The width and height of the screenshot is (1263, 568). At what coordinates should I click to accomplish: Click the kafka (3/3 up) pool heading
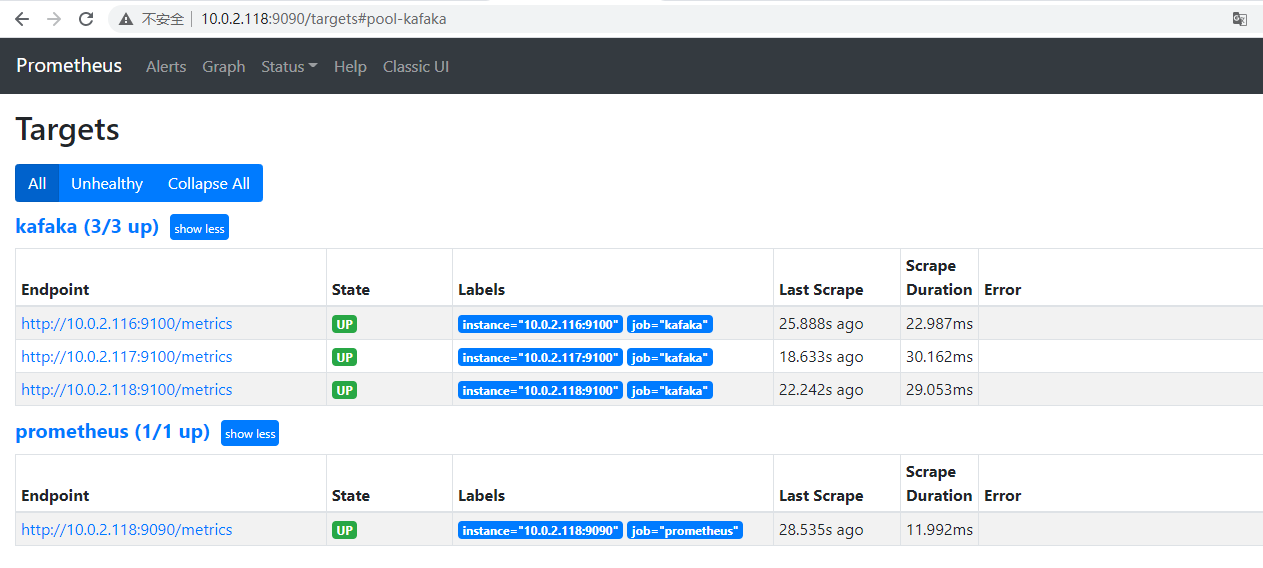click(87, 226)
